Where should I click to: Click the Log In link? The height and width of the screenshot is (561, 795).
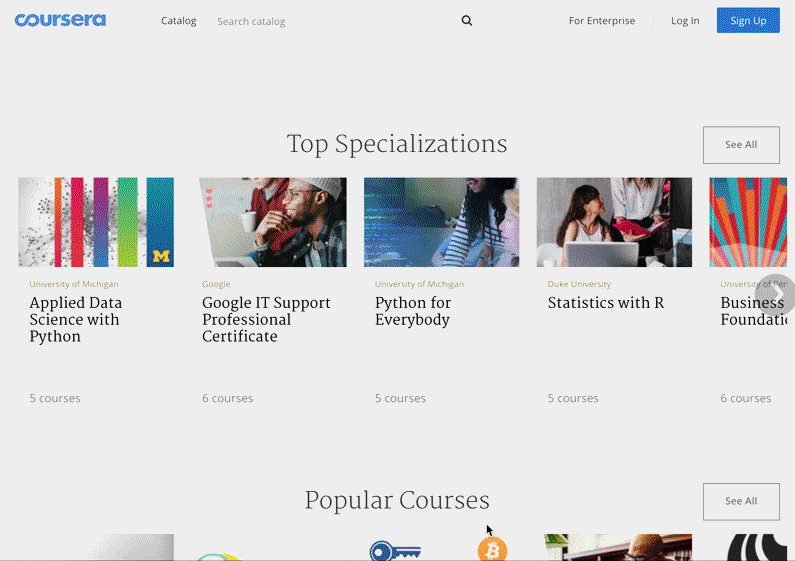coord(685,21)
